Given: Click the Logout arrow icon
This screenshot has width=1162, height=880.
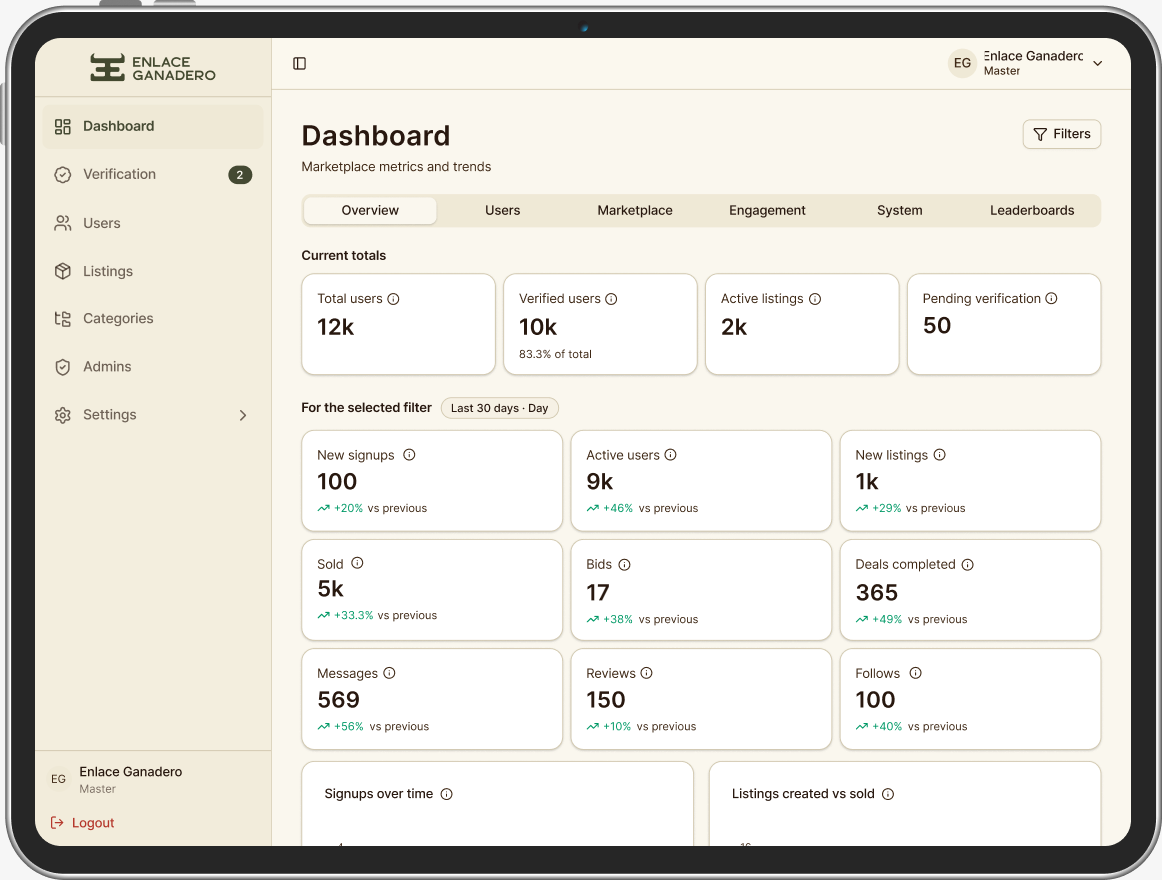Looking at the screenshot, I should [57, 822].
